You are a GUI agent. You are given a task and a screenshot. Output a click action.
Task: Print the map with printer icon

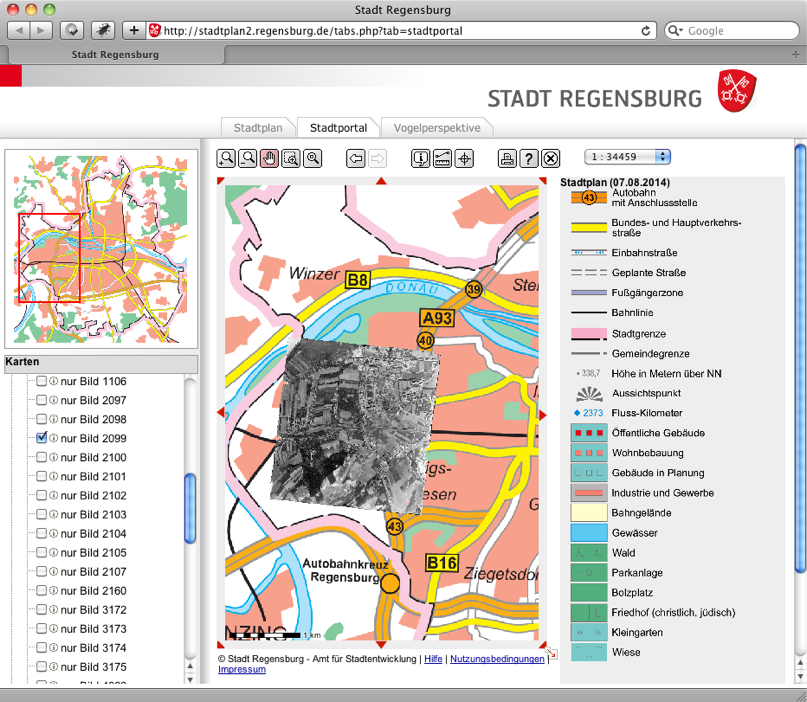(x=507, y=159)
